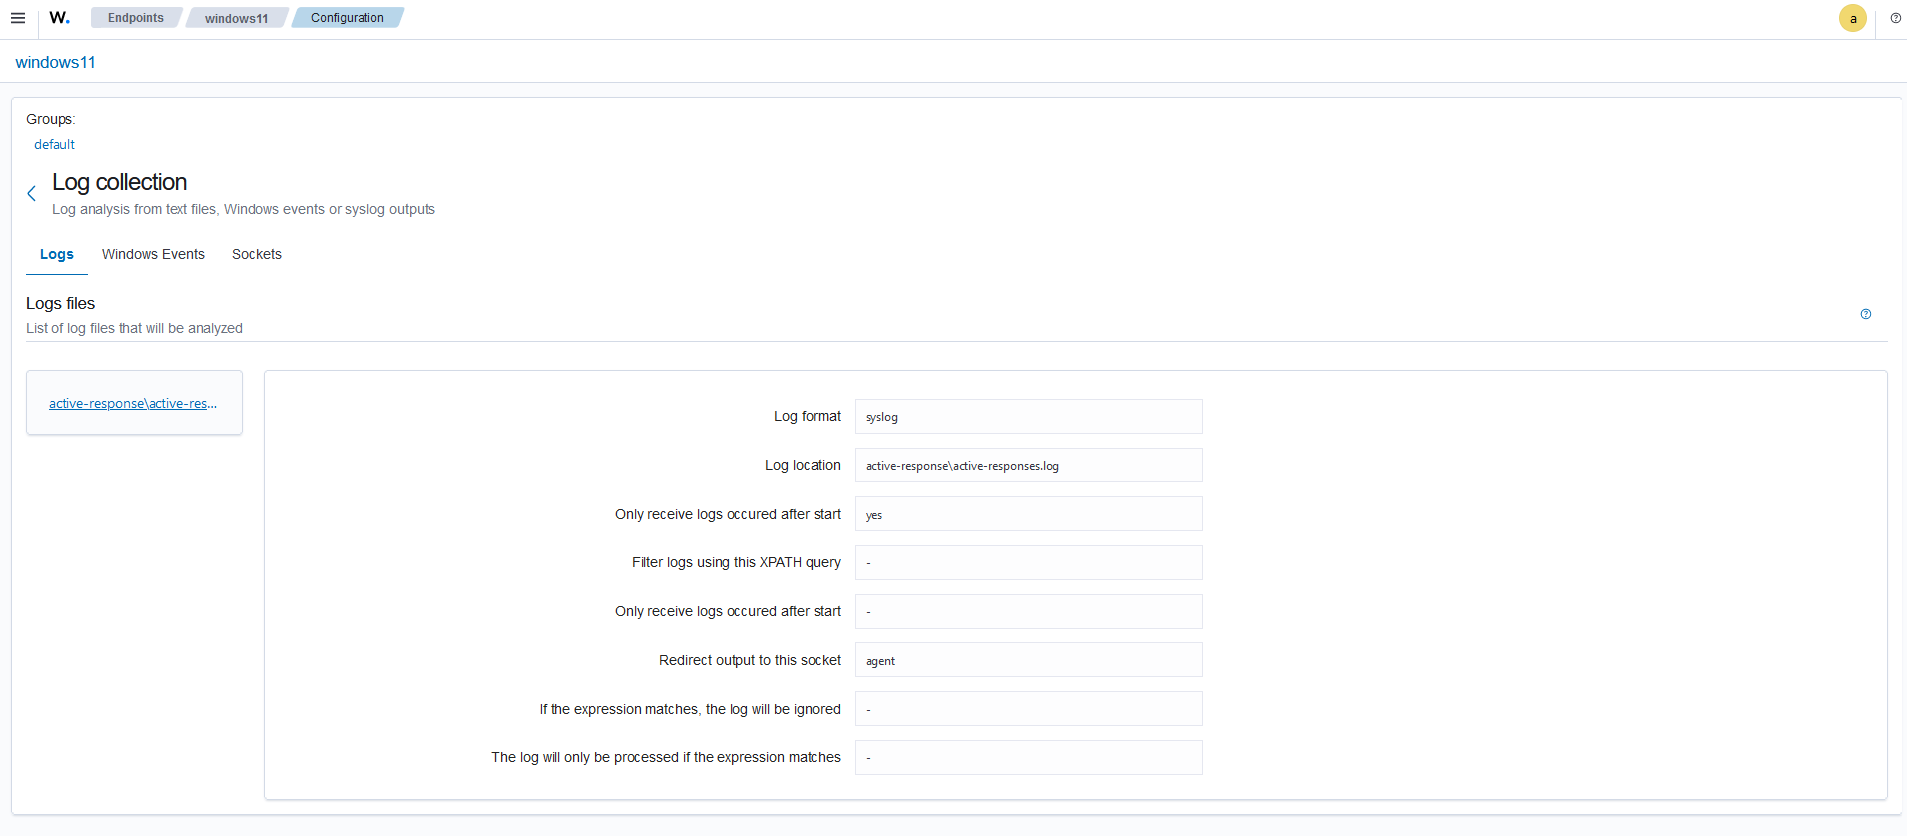Open the hamburger navigation menu
The width and height of the screenshot is (1907, 836).
pos(17,18)
